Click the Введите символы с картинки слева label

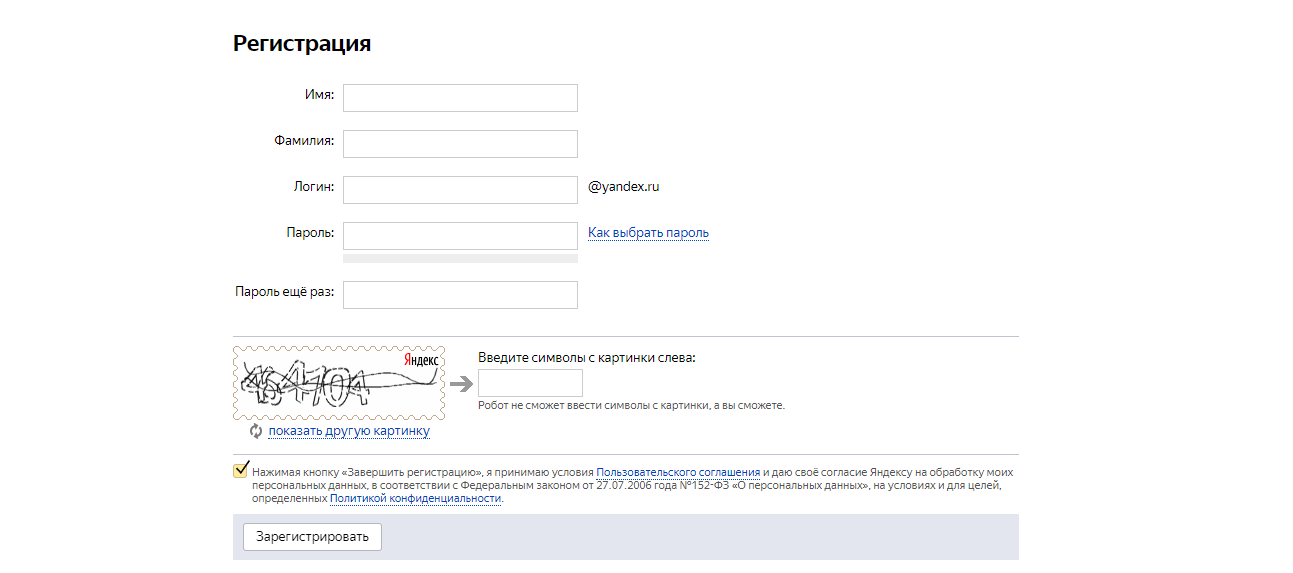[x=587, y=357]
